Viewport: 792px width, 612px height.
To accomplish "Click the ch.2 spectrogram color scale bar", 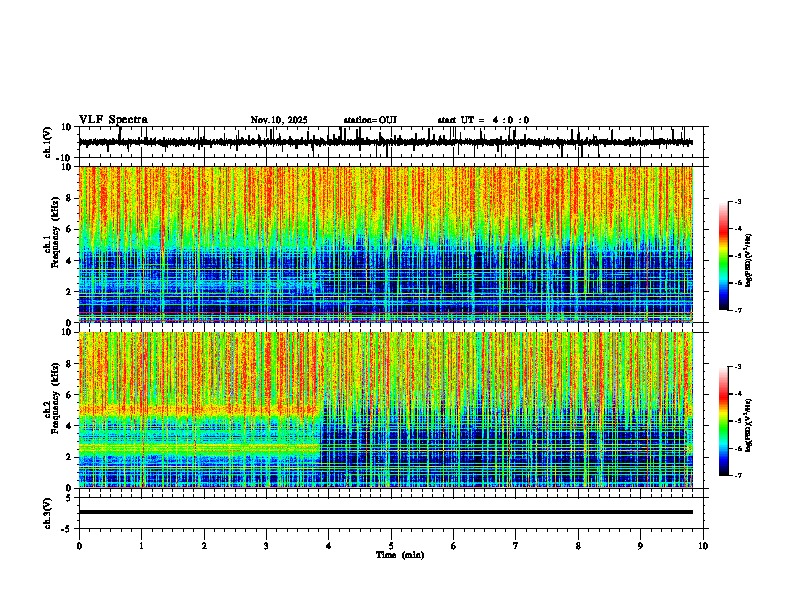I will [724, 421].
